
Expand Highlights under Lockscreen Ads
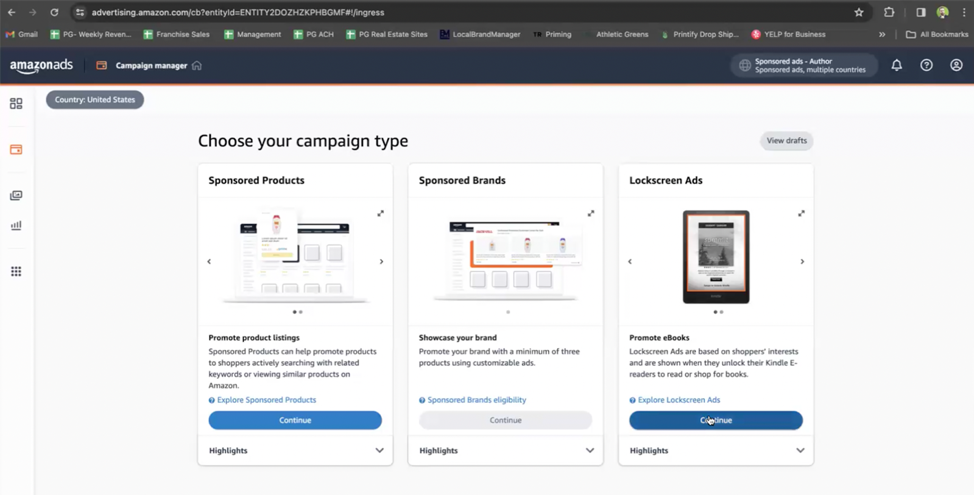point(716,450)
